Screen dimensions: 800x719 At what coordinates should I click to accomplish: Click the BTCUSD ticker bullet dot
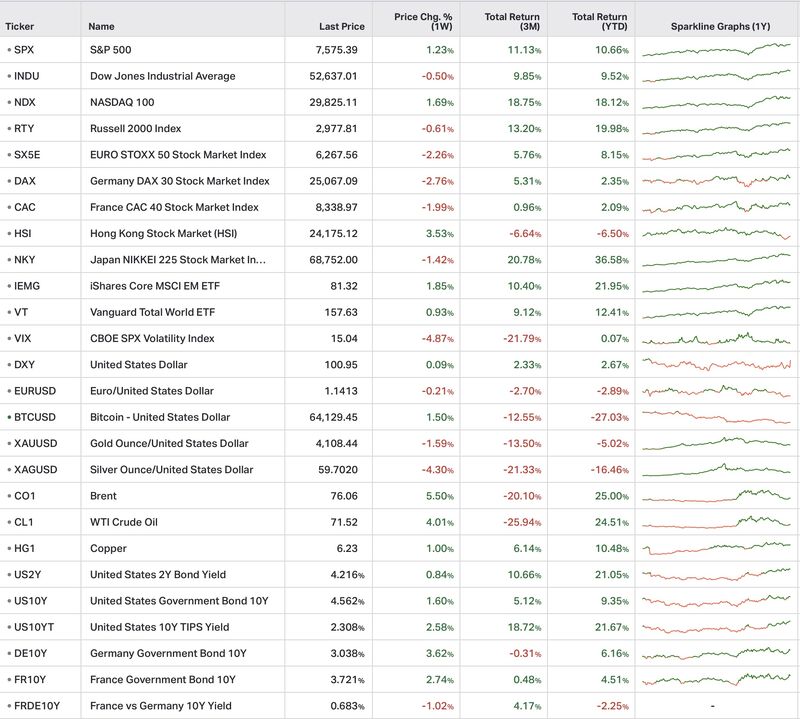(x=9, y=417)
